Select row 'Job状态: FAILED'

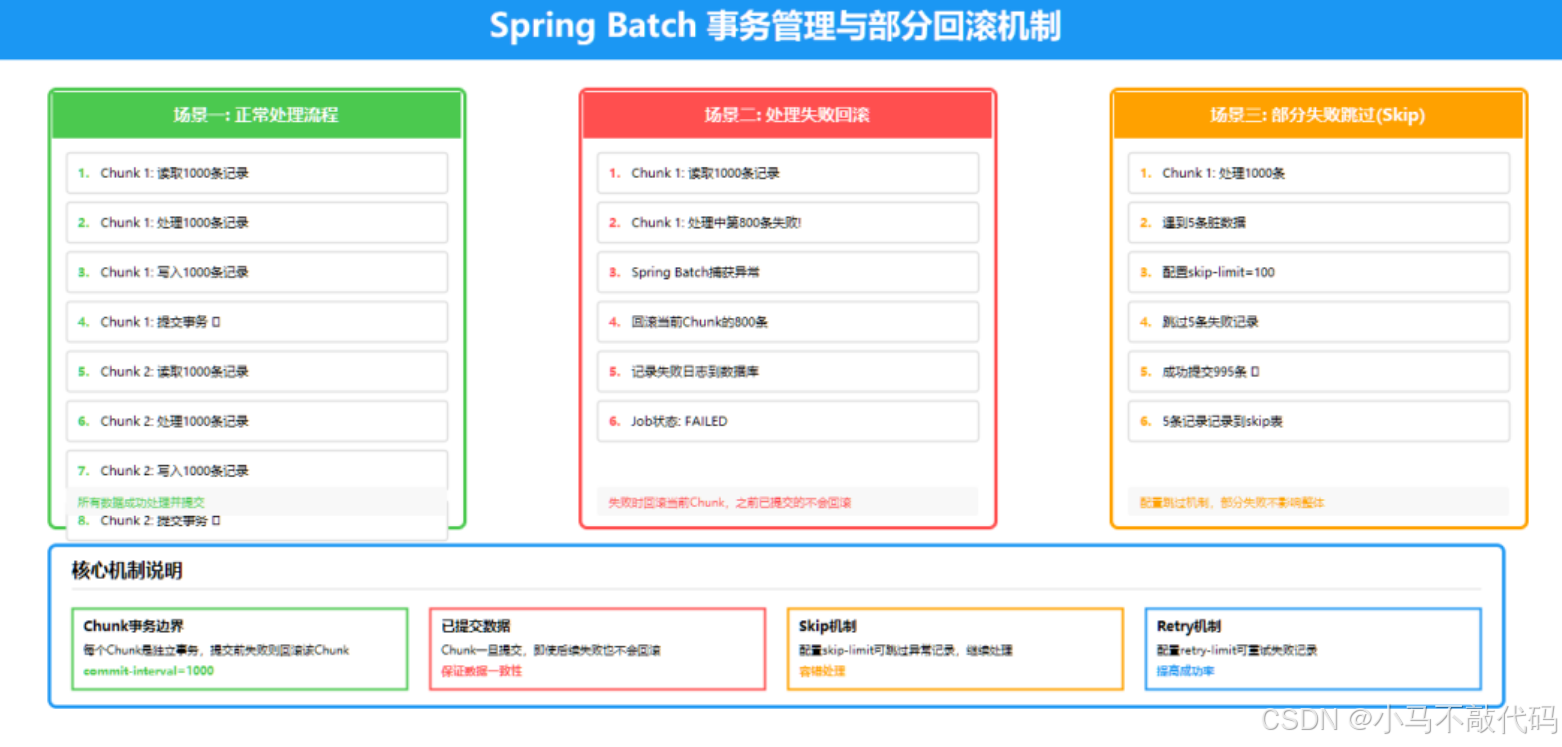click(788, 421)
